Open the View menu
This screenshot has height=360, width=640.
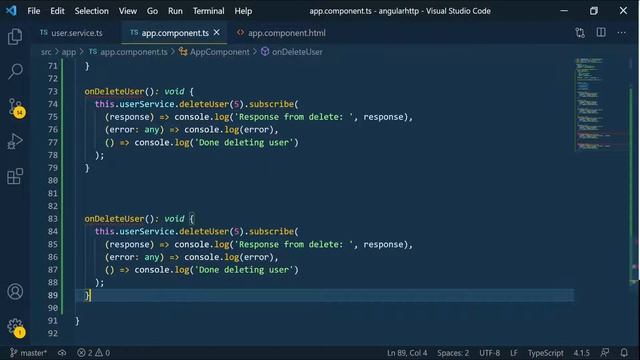click(128, 11)
